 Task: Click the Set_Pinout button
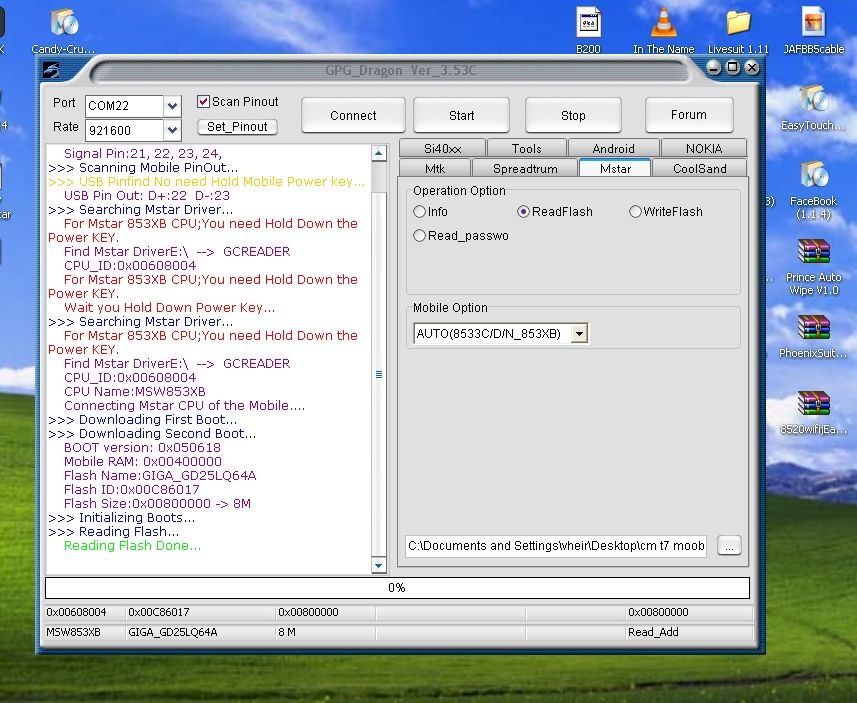tap(237, 127)
